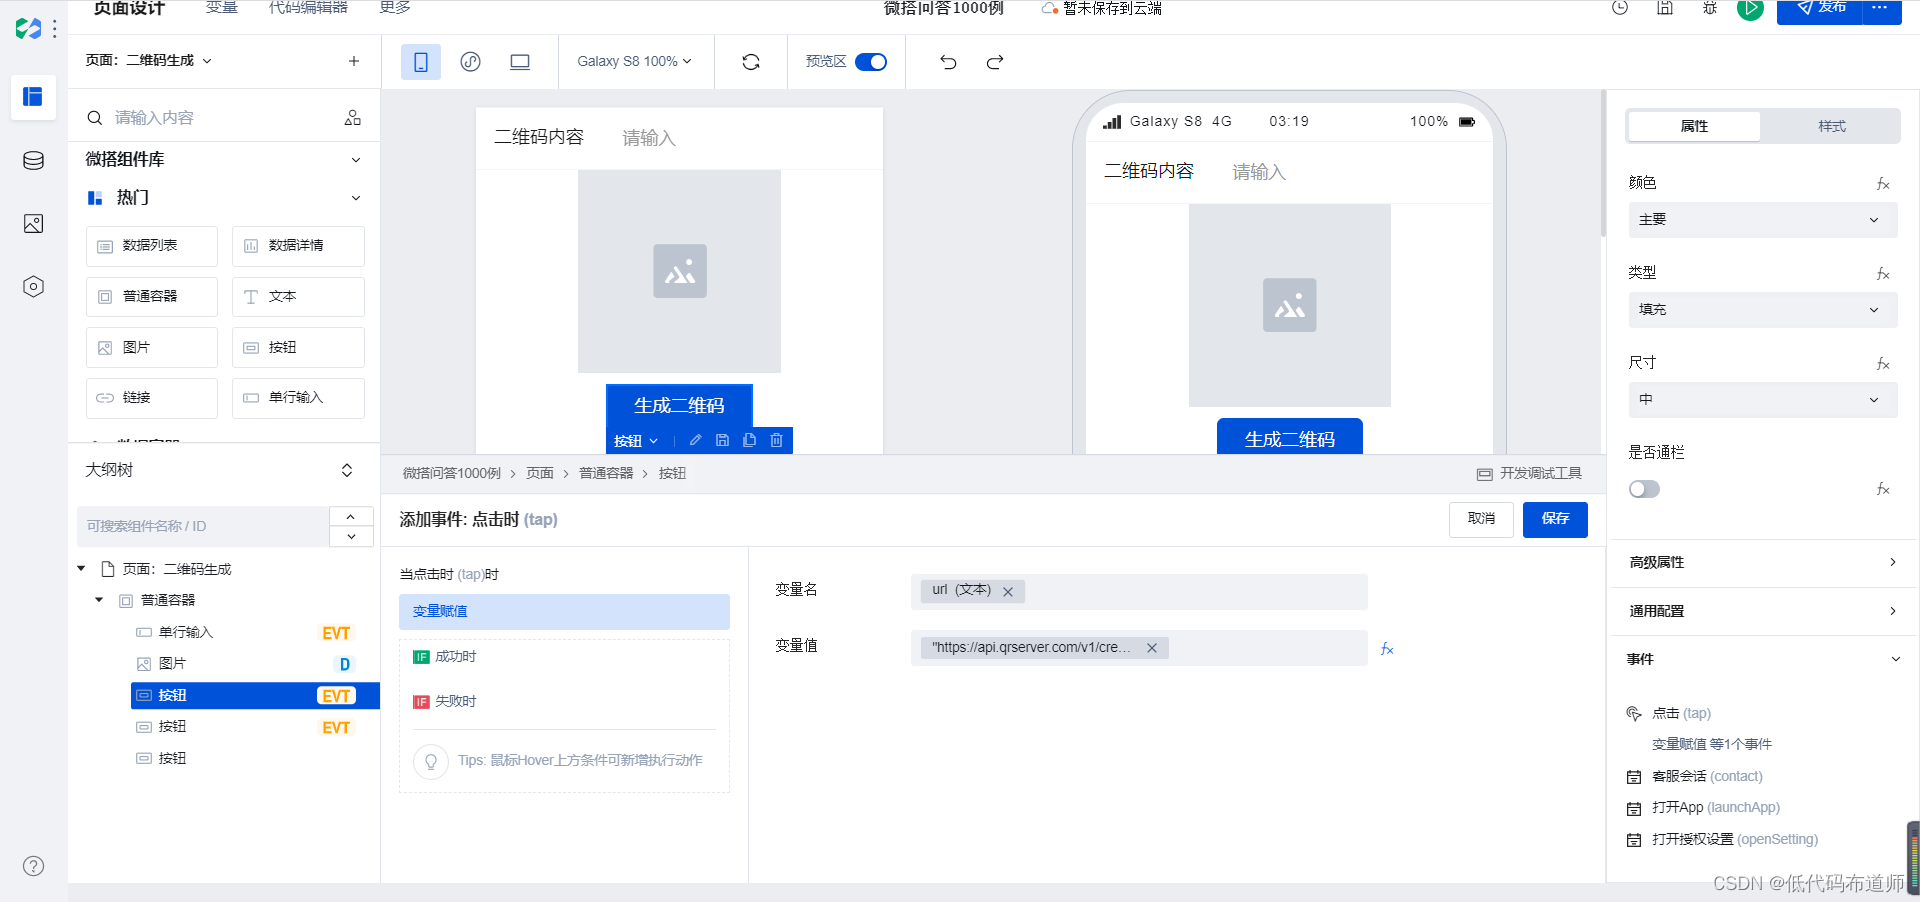Open fx binding for 类型 property
This screenshot has width=1920, height=902.
click(1883, 274)
